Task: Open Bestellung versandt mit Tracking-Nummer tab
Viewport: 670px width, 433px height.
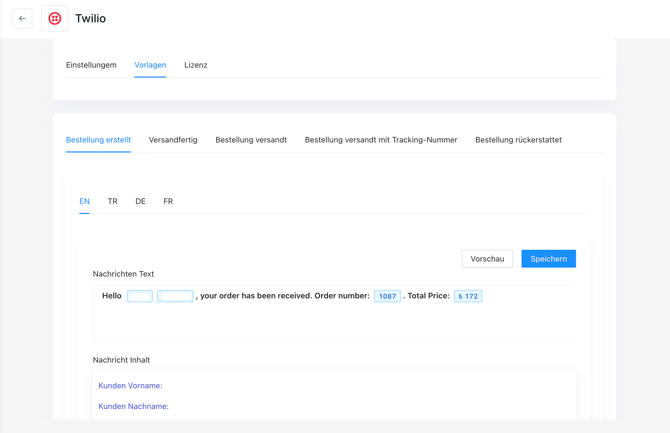Action: click(x=381, y=140)
